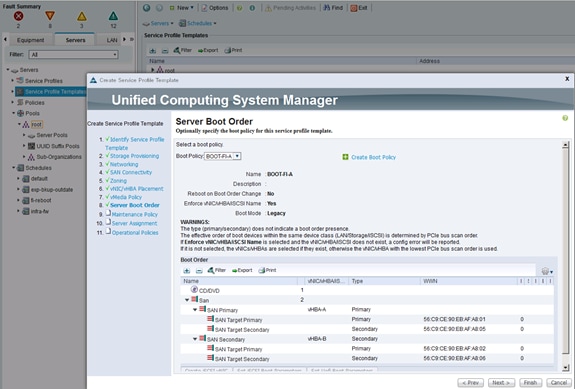Select the fi-reboot schedule
Viewport: 575px width, 389px height.
(x=41, y=201)
